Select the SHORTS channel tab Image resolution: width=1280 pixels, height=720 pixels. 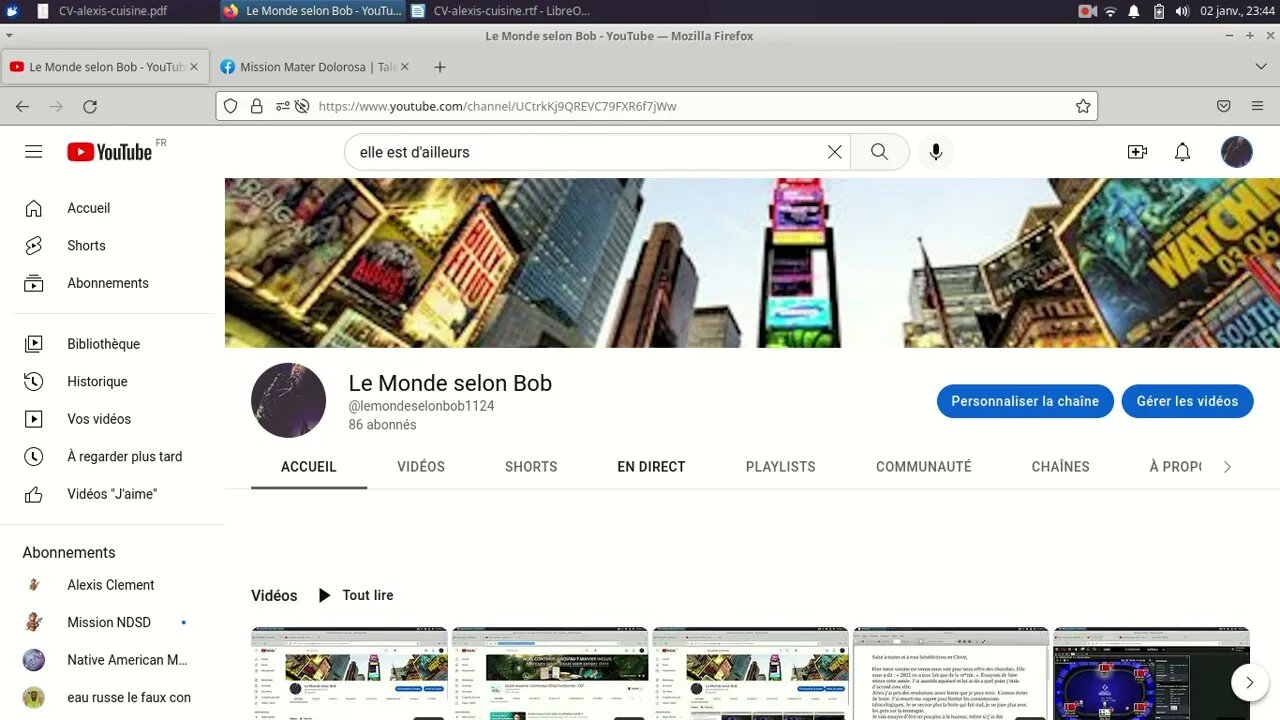coord(531,467)
